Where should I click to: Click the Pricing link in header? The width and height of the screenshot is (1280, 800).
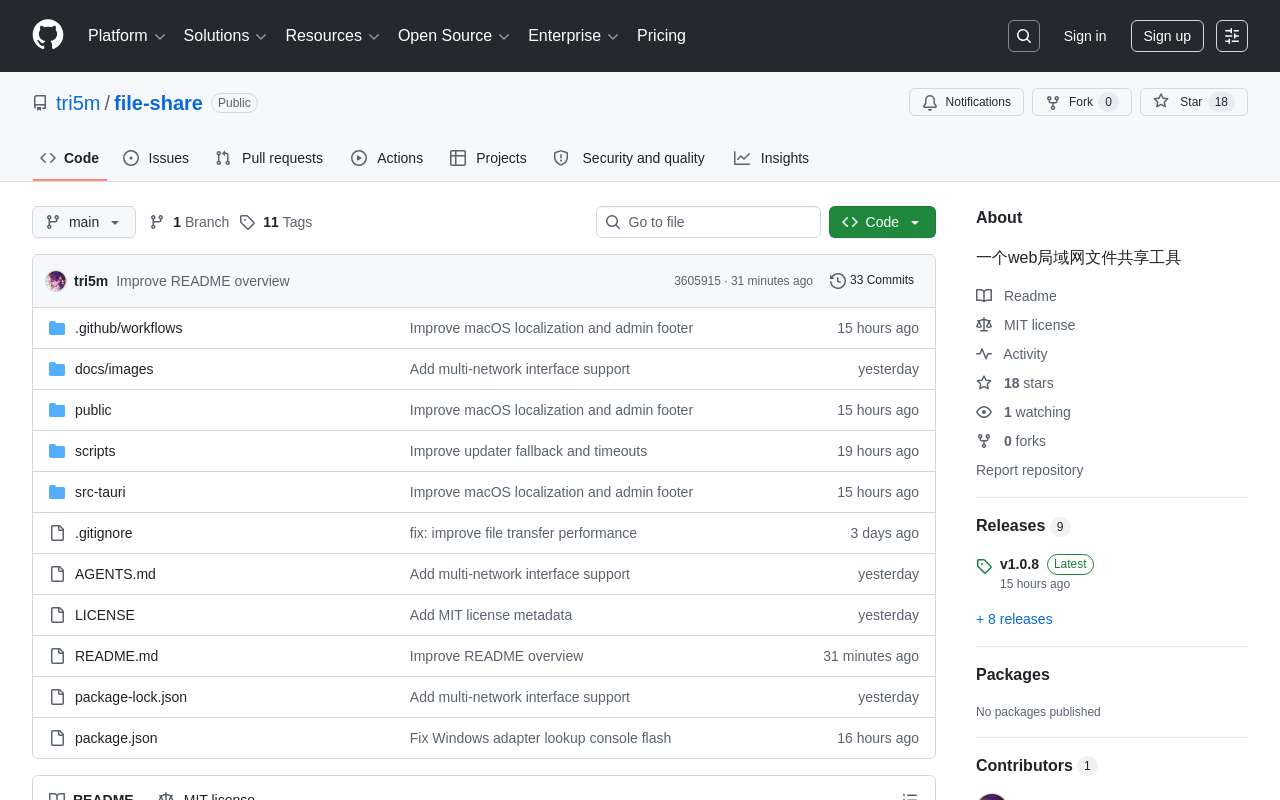pos(661,36)
